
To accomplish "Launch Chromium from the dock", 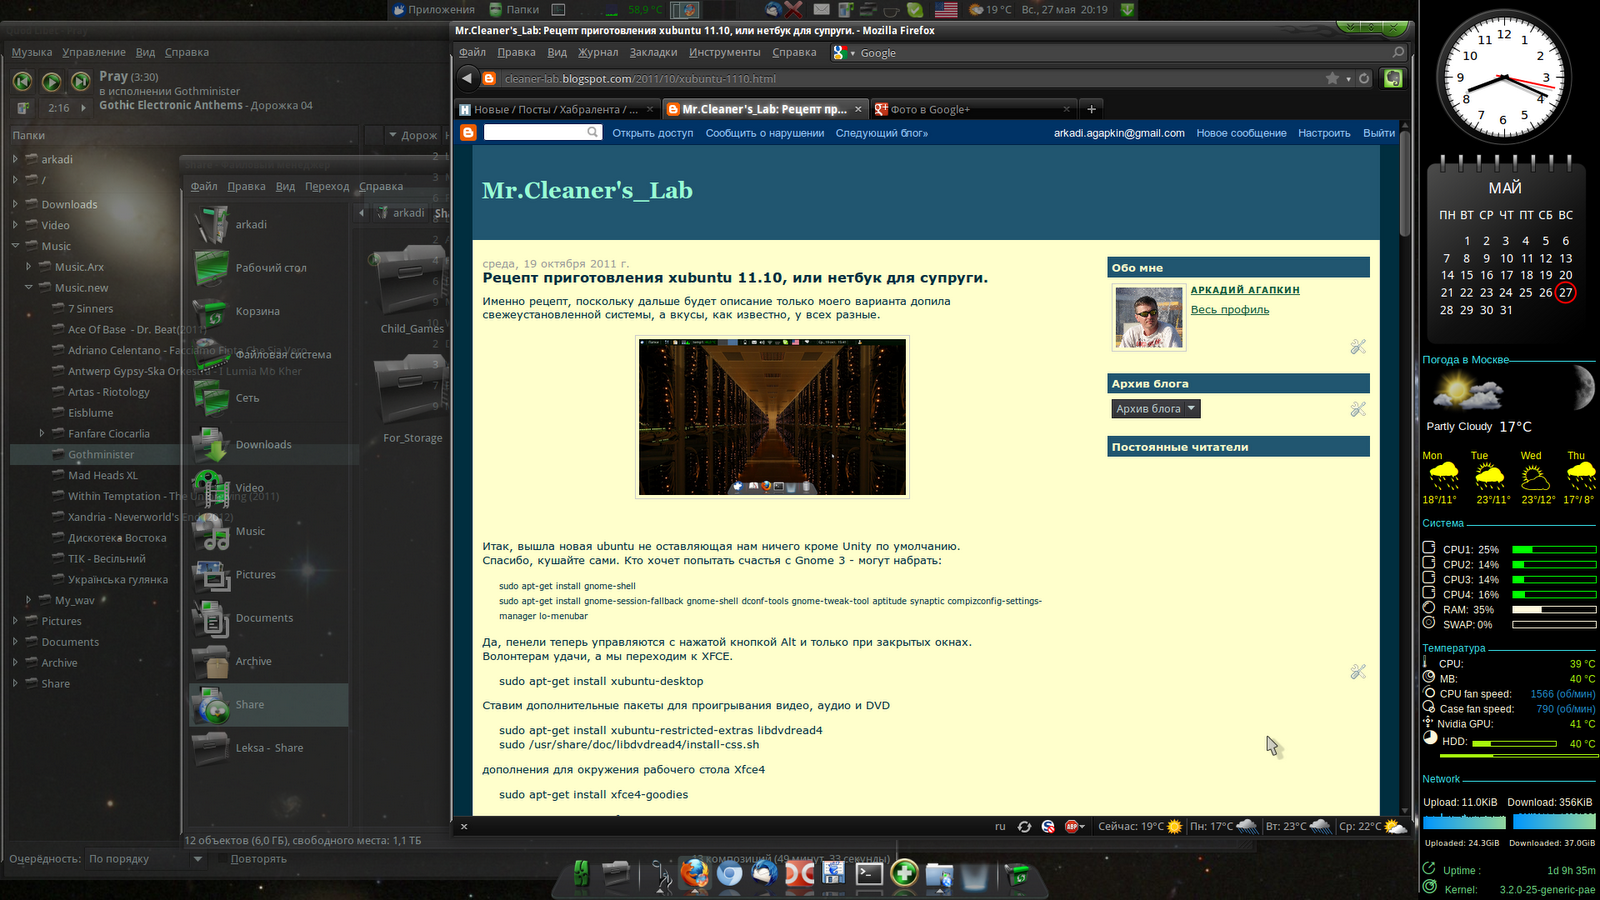I will coord(730,874).
